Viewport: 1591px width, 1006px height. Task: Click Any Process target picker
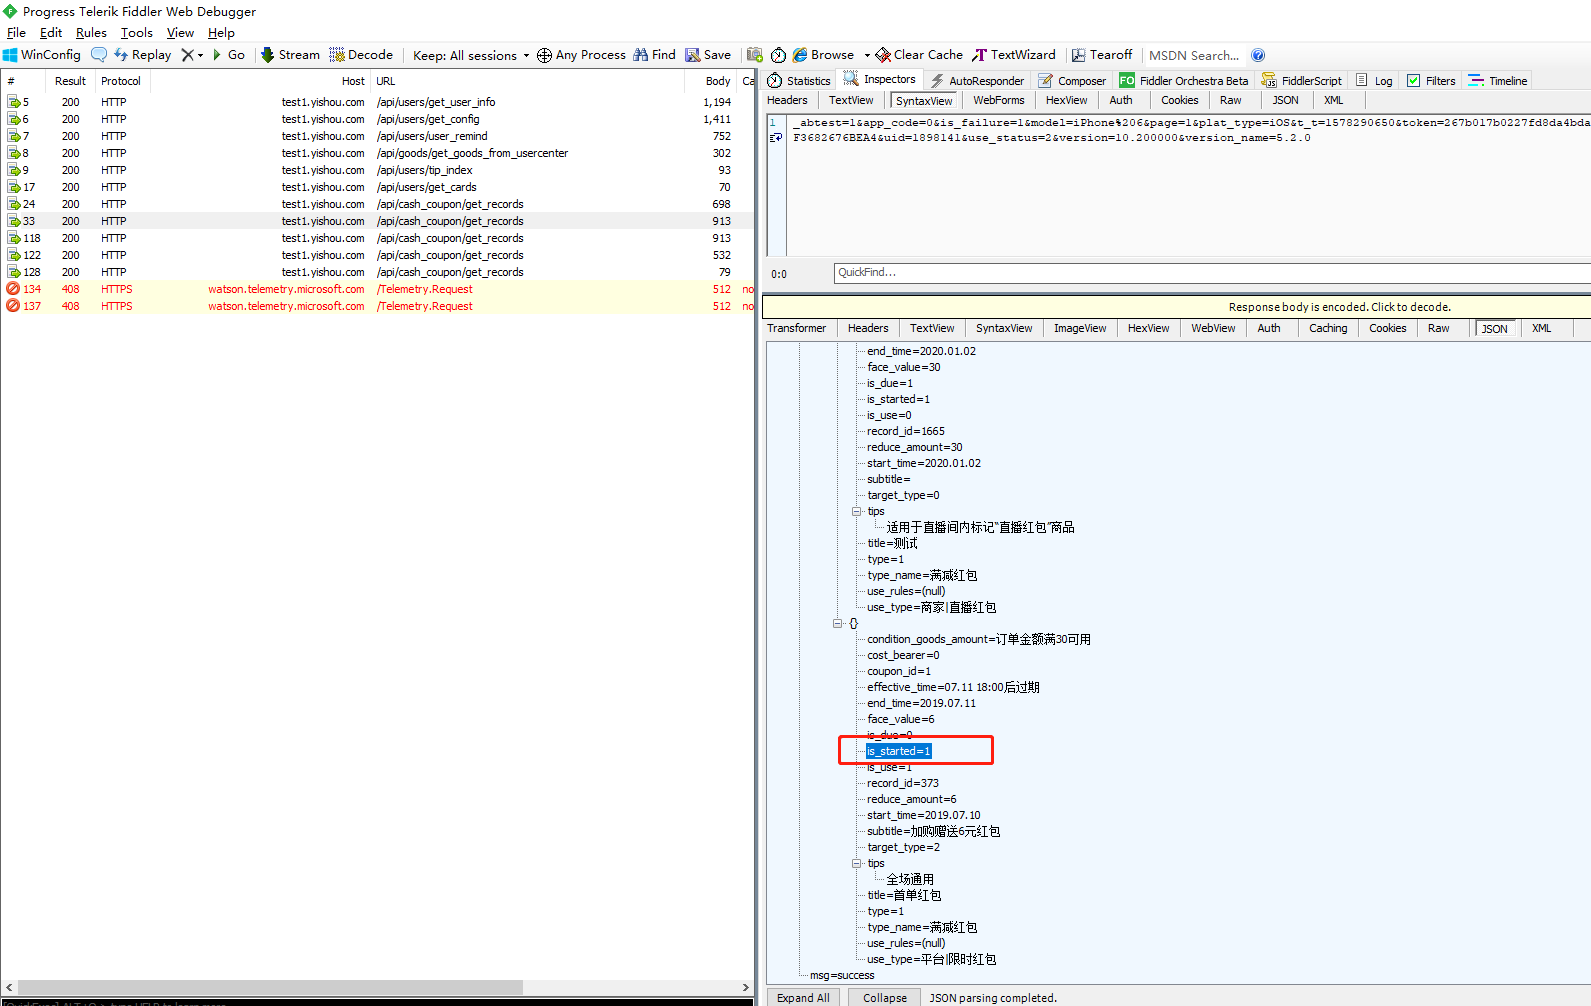[x=581, y=55]
